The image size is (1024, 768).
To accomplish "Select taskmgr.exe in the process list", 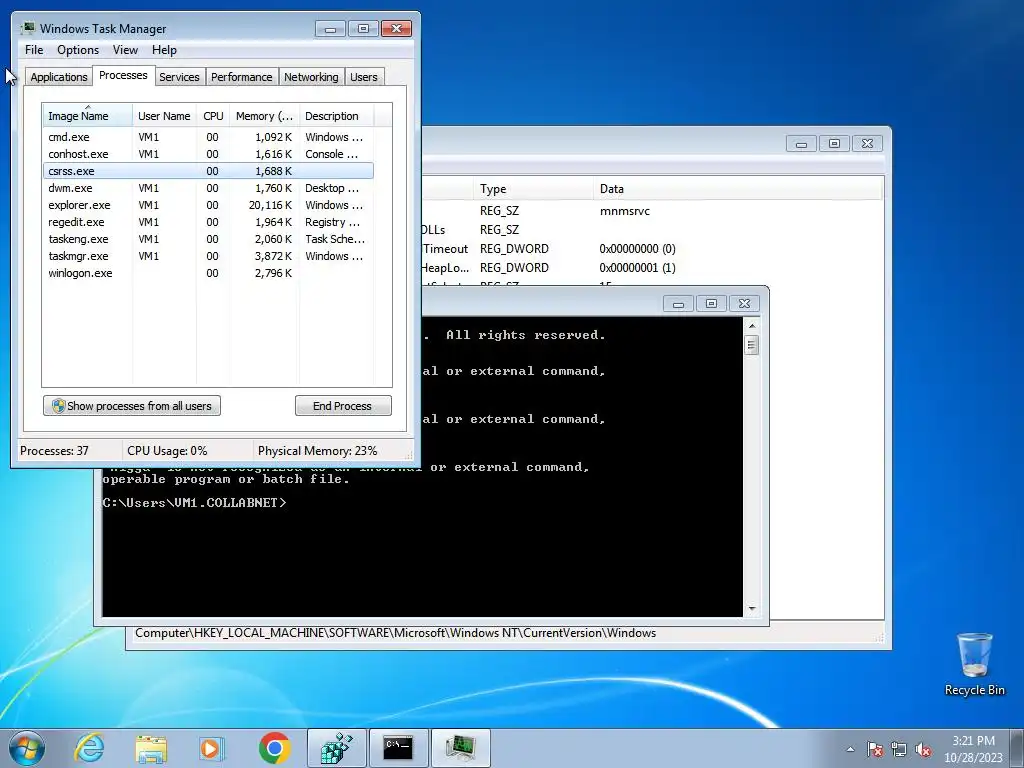I will click(x=208, y=256).
